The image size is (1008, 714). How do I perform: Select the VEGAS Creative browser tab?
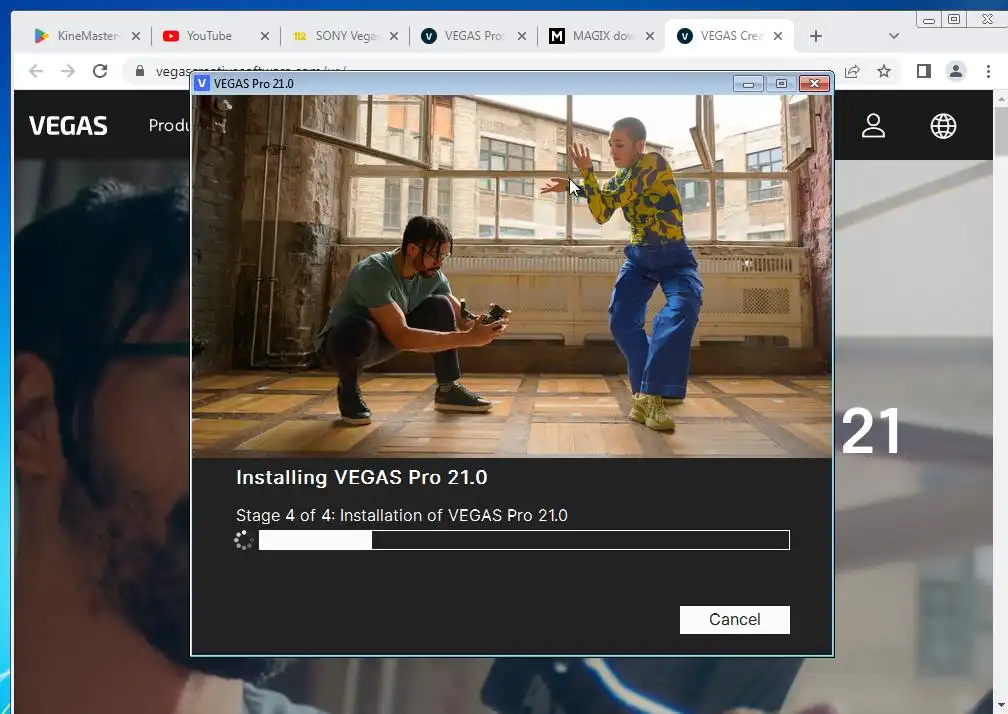[732, 36]
